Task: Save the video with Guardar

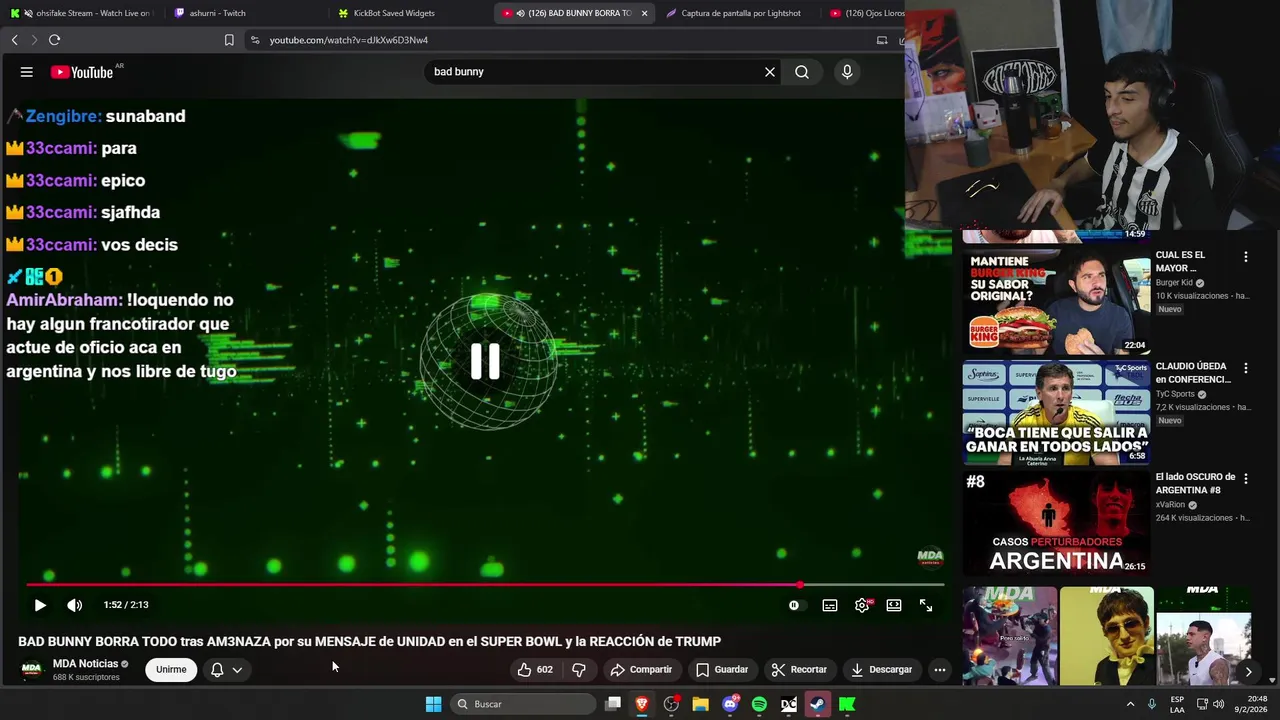Action: click(722, 670)
